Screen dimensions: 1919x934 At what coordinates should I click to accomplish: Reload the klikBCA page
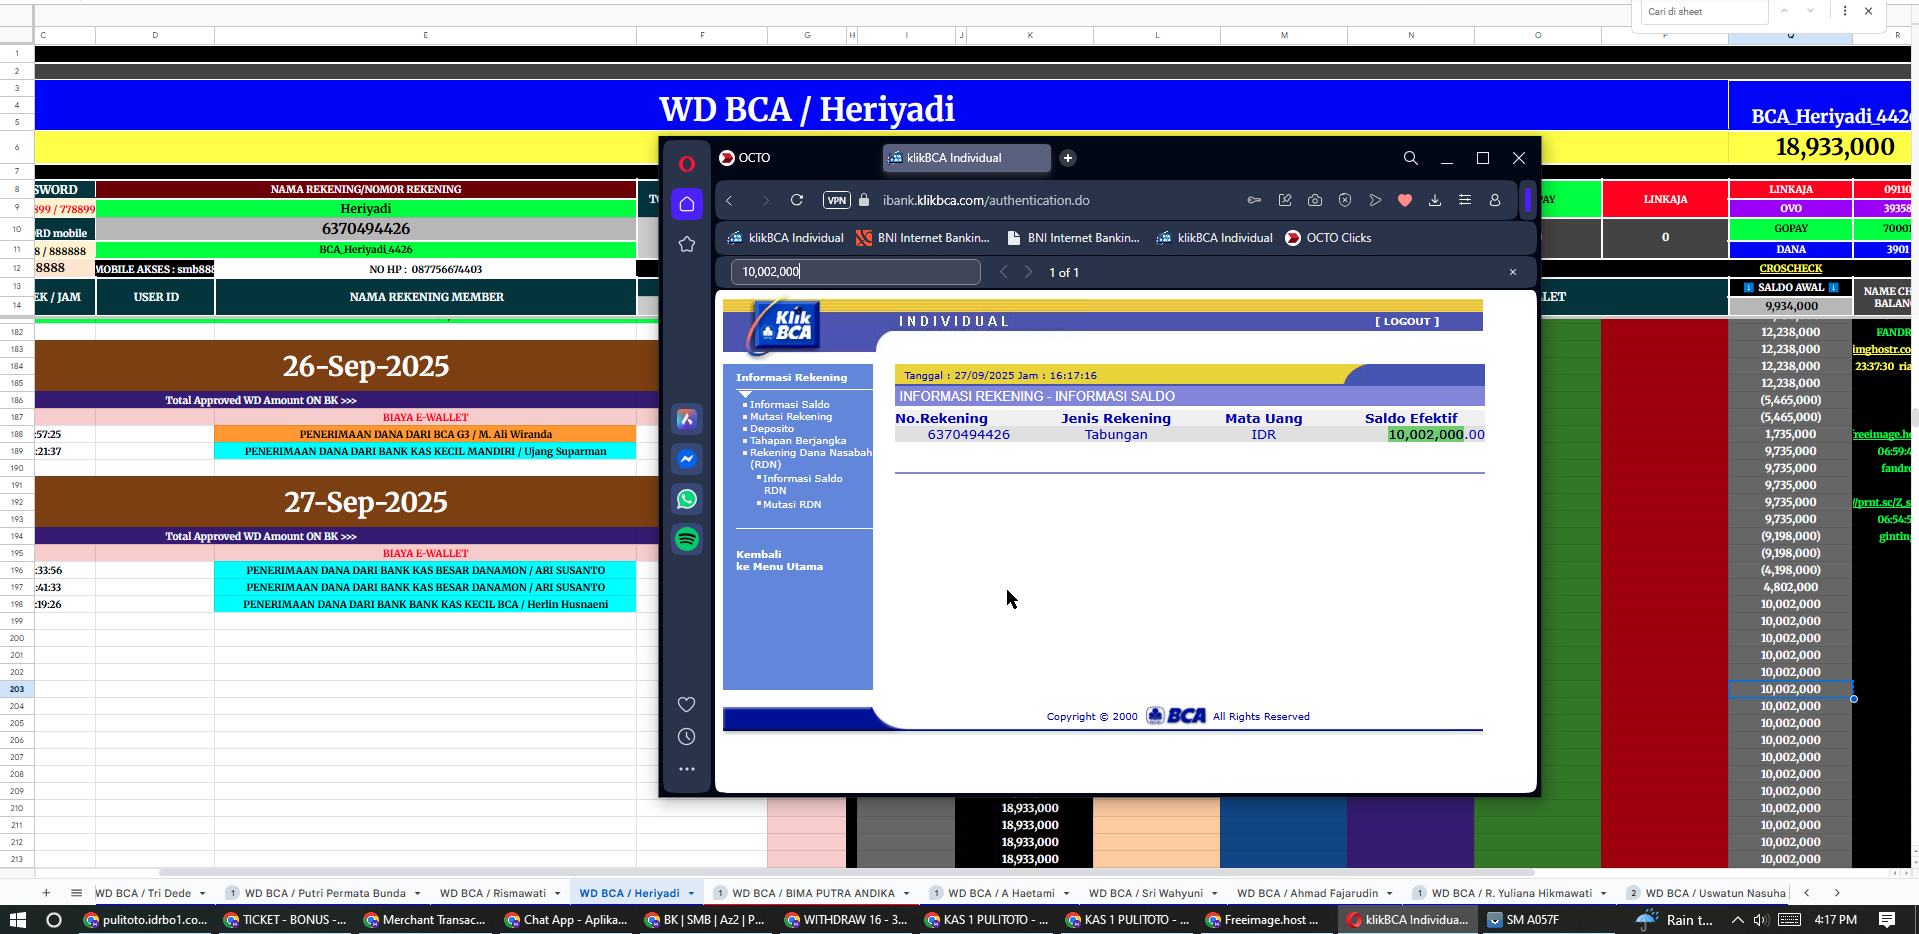click(x=797, y=200)
